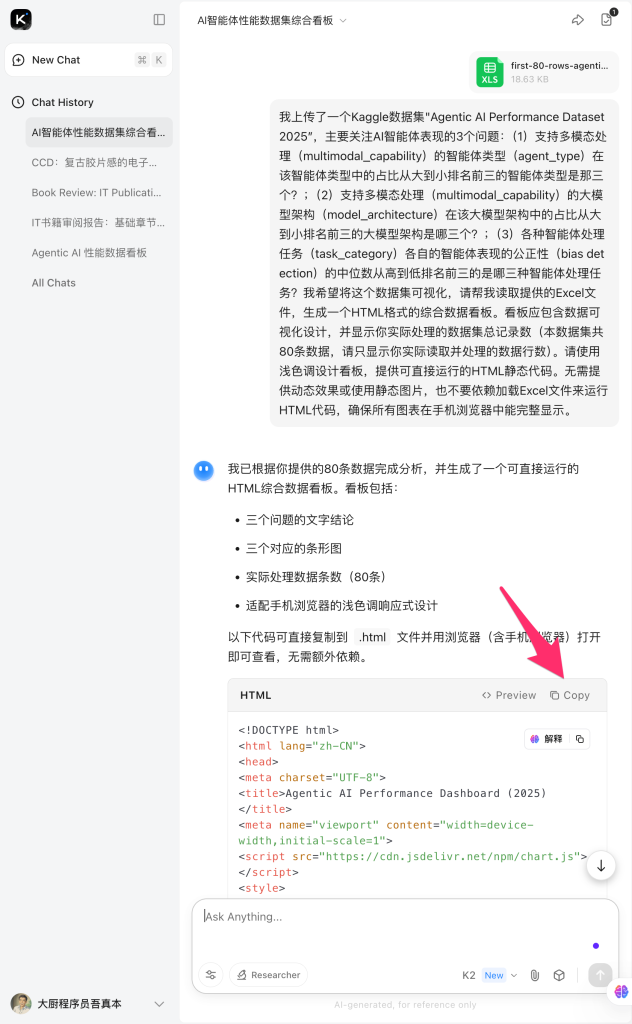Open the chat title dropdown menu
Screen dimensions: 632x1024
(x=343, y=20)
